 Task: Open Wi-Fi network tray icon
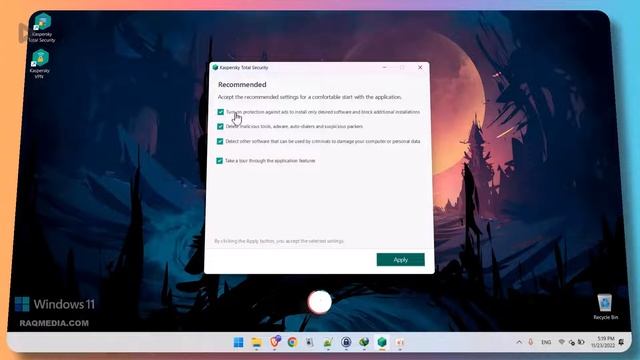tap(562, 342)
